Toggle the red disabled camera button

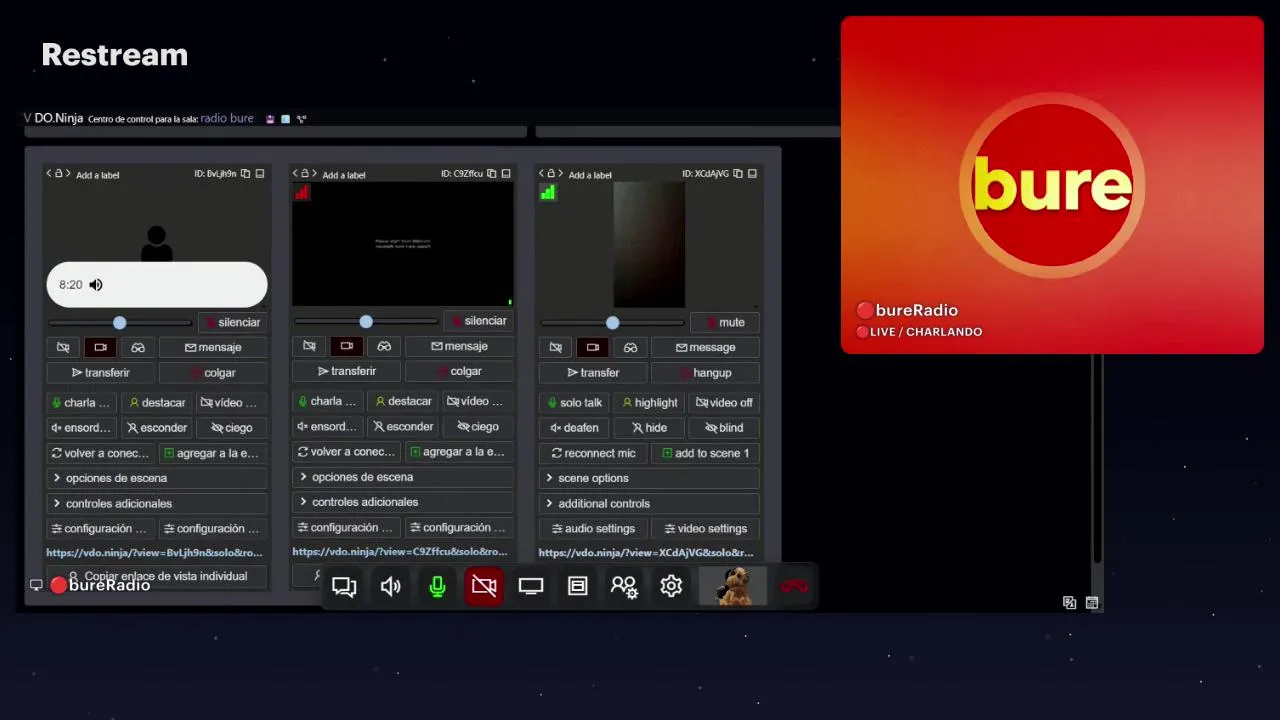click(x=484, y=587)
